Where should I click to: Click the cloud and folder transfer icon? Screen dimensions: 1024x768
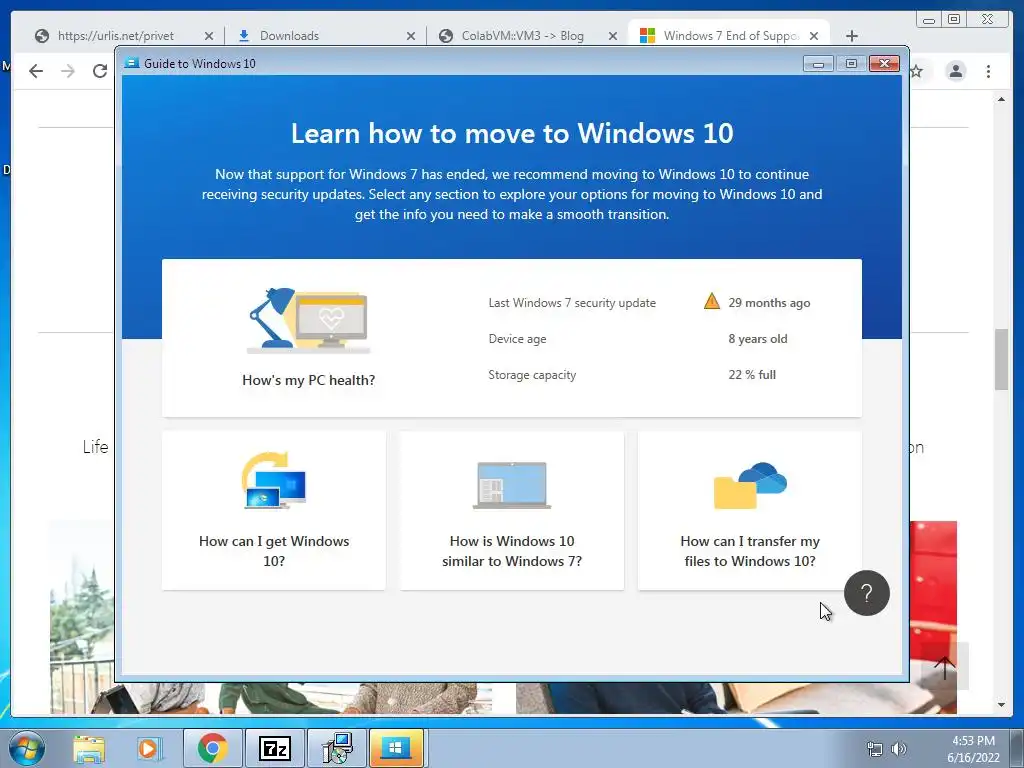point(750,485)
